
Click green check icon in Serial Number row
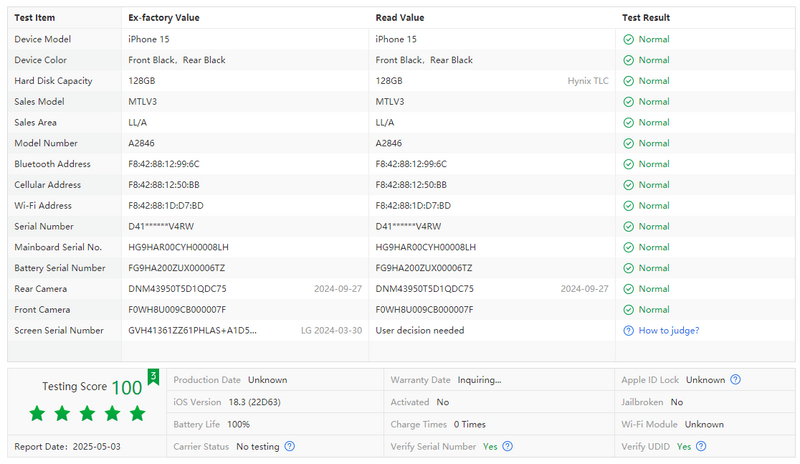pyautogui.click(x=629, y=227)
